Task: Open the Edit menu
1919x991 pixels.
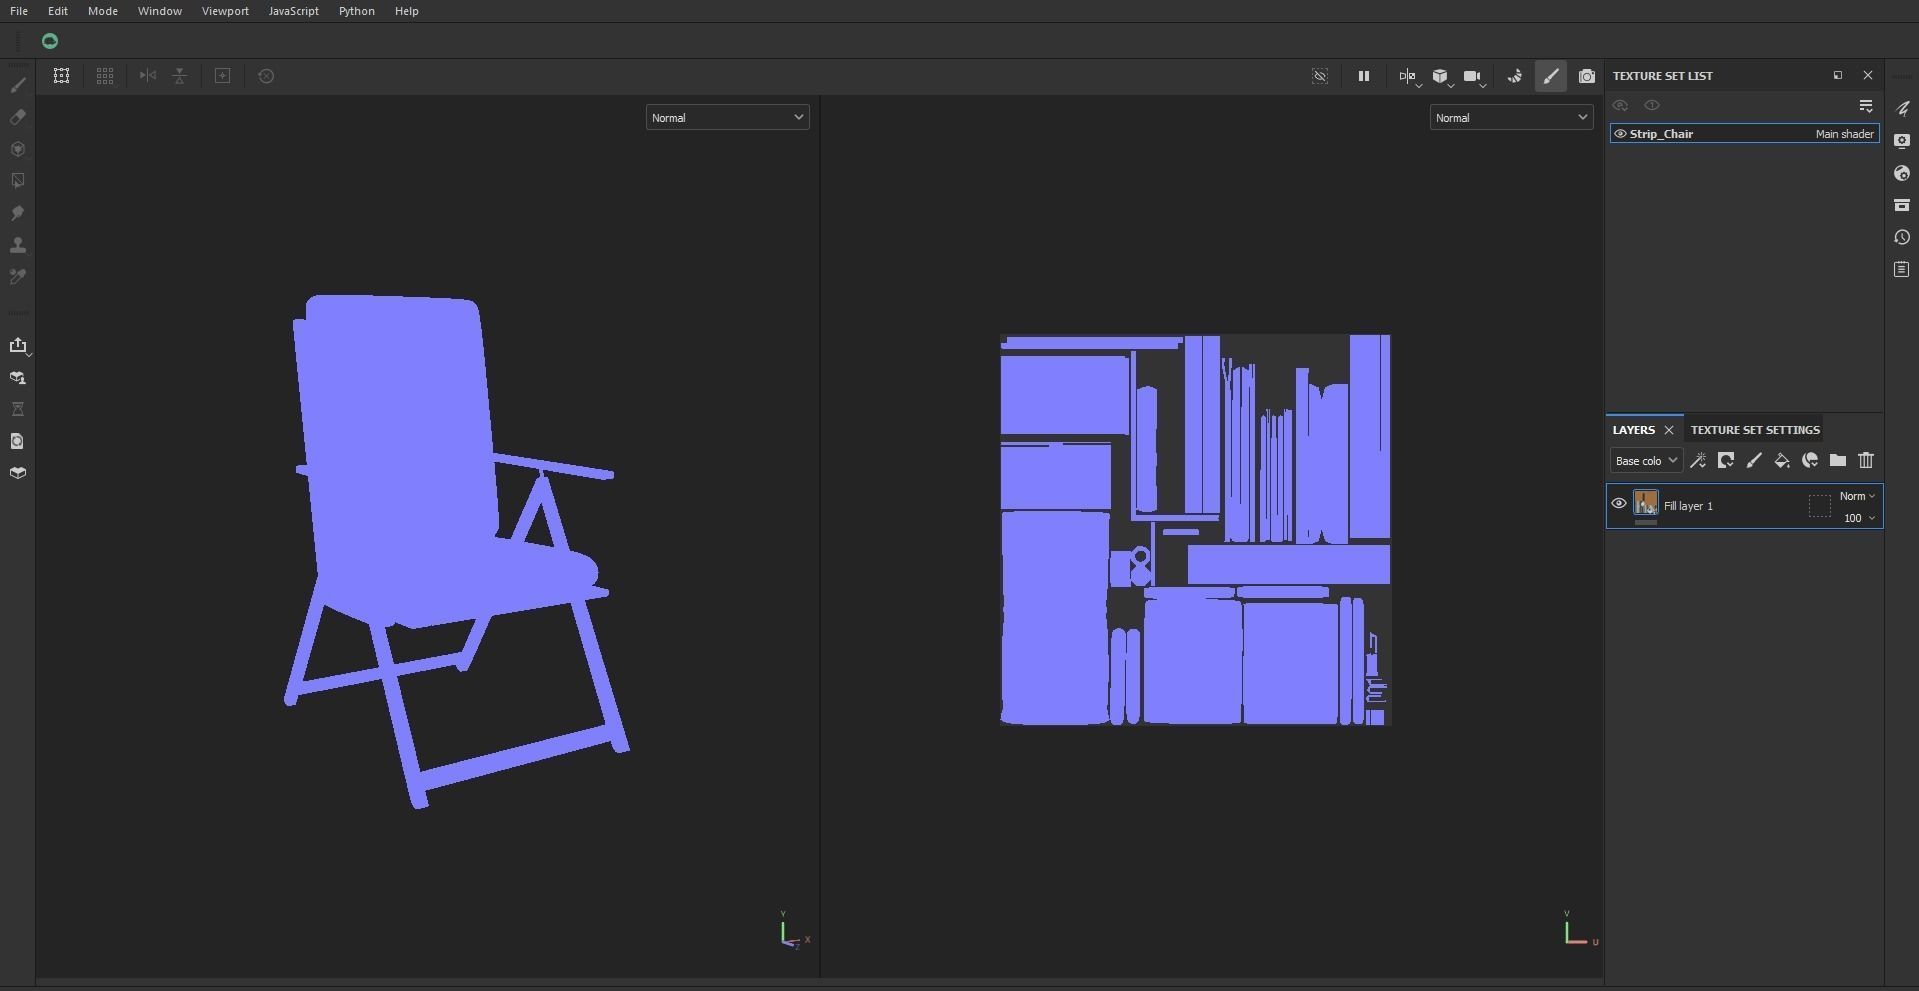Action: click(58, 11)
